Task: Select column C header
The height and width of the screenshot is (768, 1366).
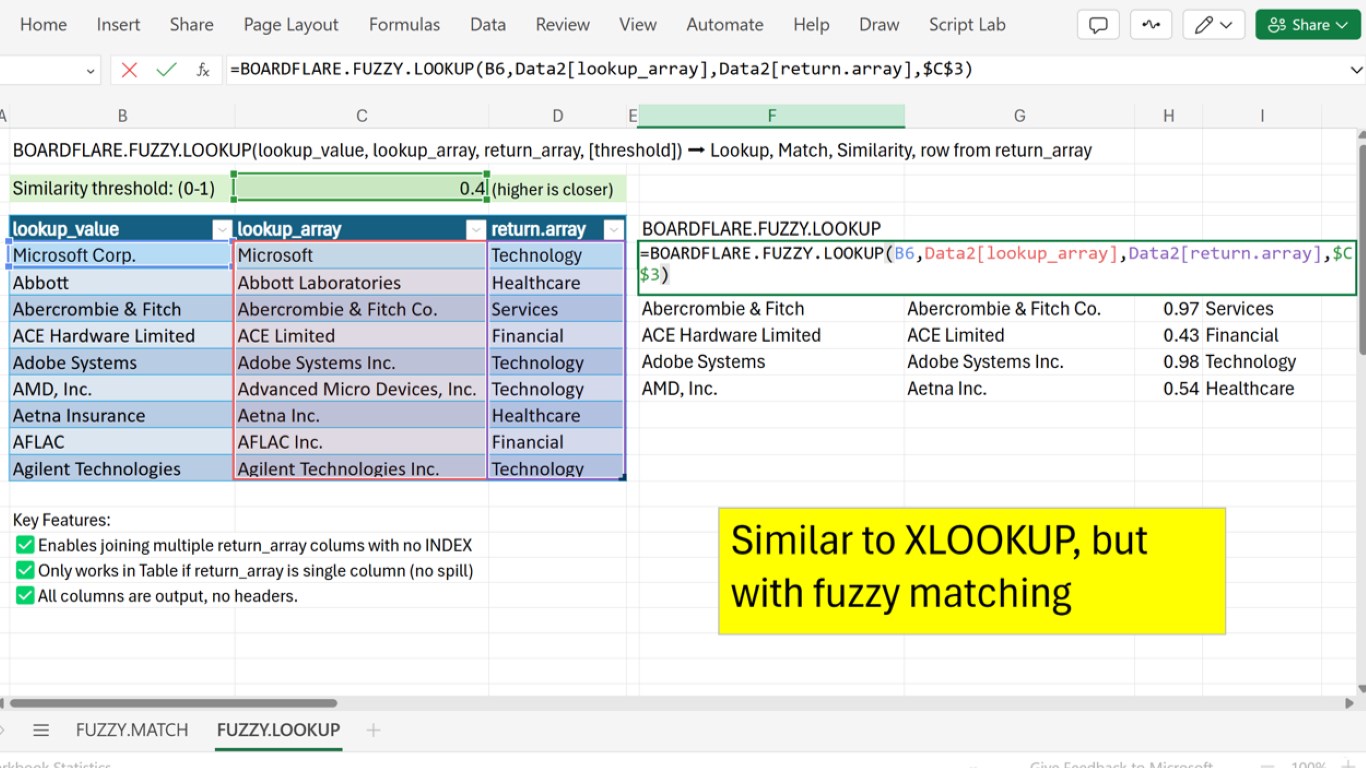Action: tap(361, 116)
